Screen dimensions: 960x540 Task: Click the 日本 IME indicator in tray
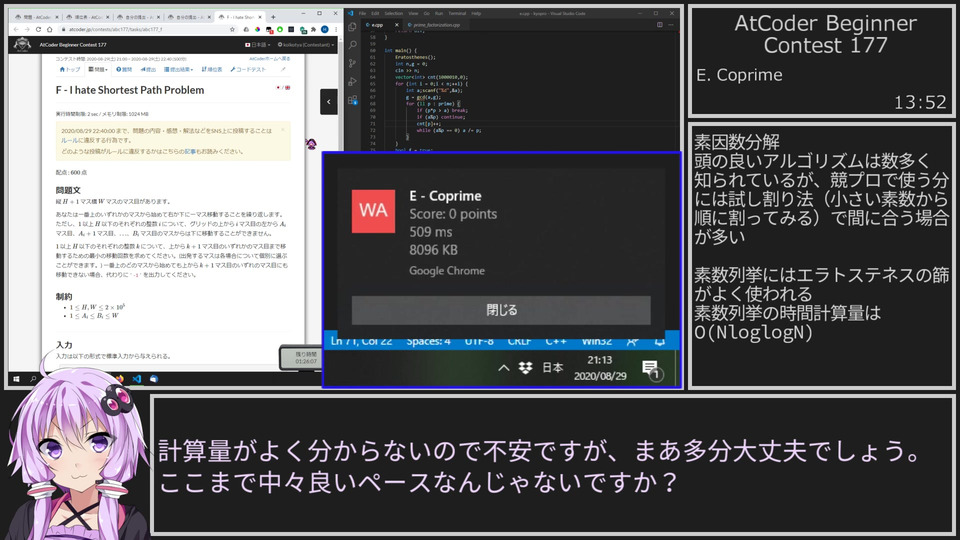(x=552, y=368)
